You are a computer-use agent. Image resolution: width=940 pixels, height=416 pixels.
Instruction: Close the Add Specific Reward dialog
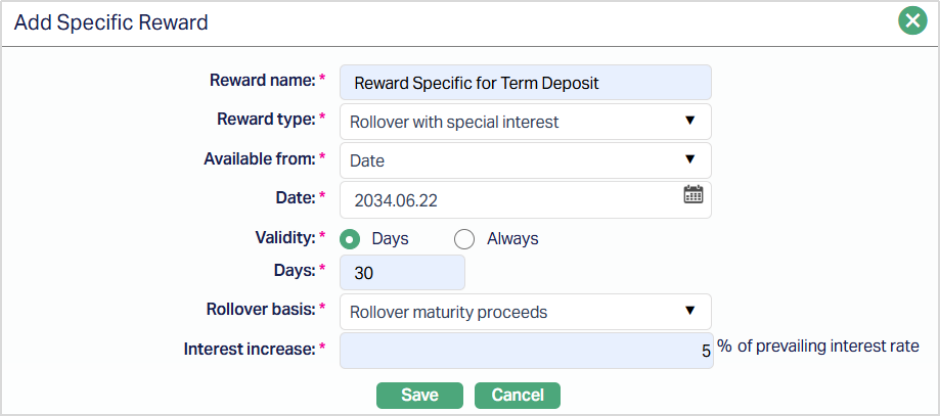(x=911, y=20)
